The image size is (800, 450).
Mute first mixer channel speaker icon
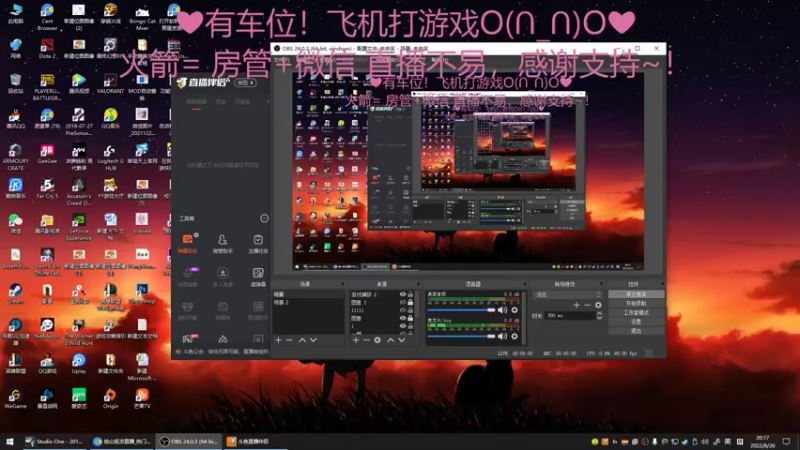coord(503,310)
